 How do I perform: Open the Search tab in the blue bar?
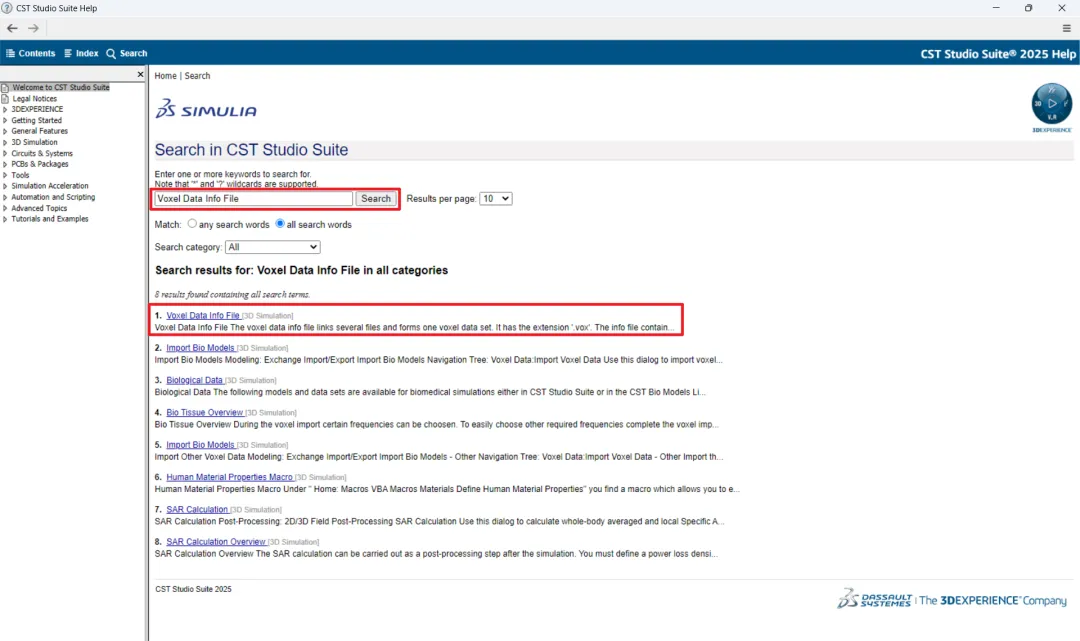(127, 53)
